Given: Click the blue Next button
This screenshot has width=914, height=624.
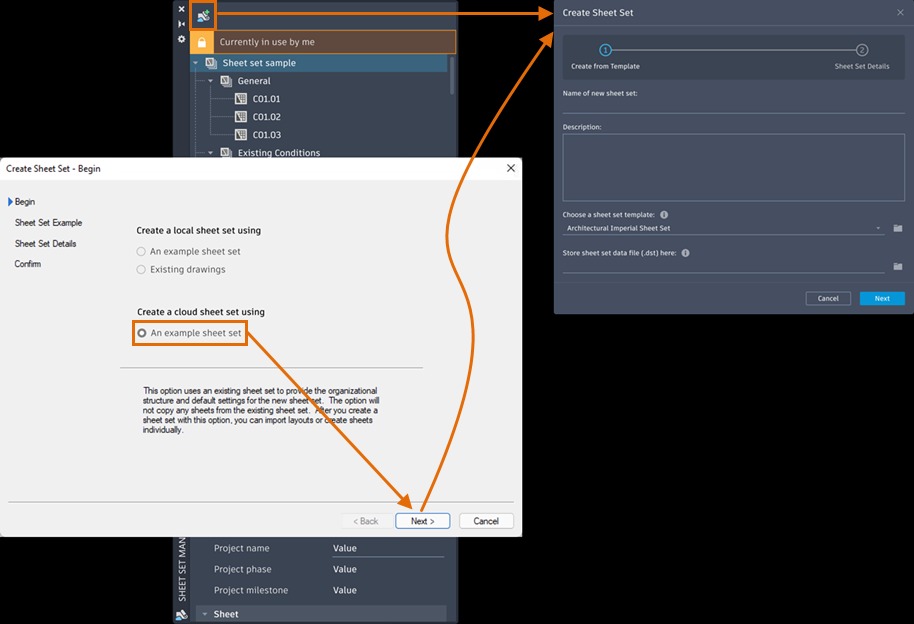Looking at the screenshot, I should click(882, 298).
